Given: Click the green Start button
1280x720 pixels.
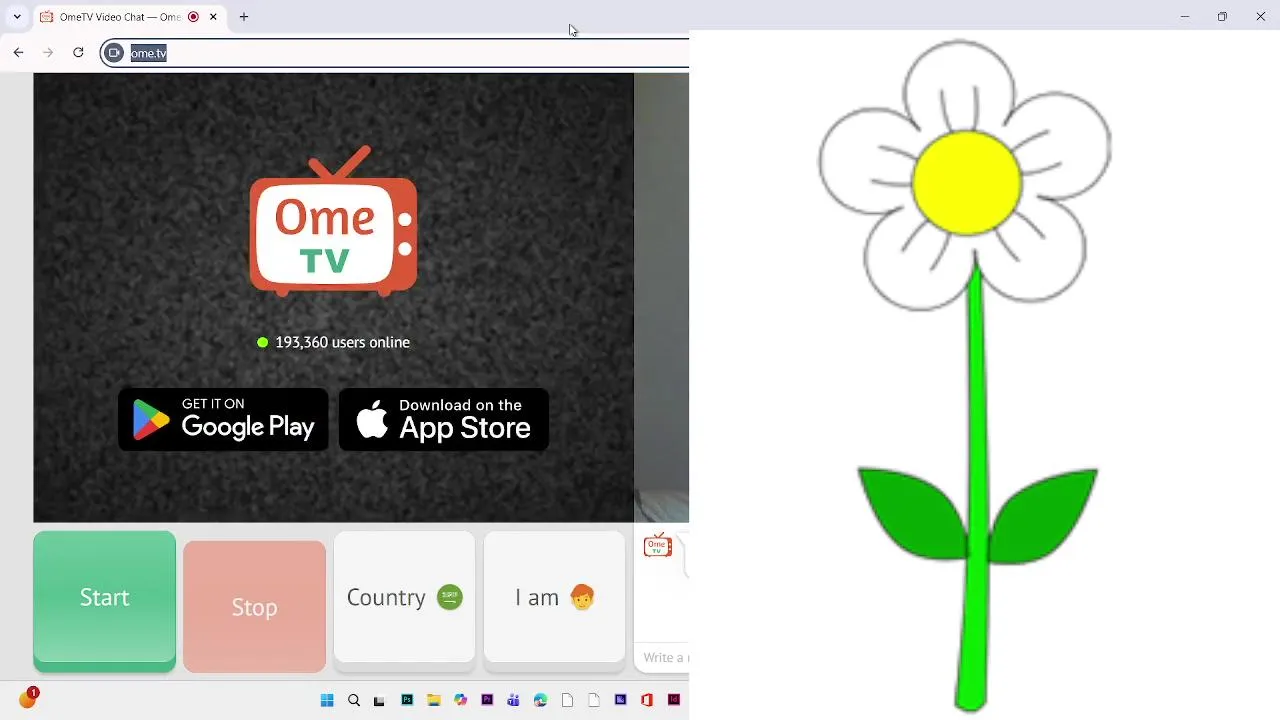Looking at the screenshot, I should 104,600.
